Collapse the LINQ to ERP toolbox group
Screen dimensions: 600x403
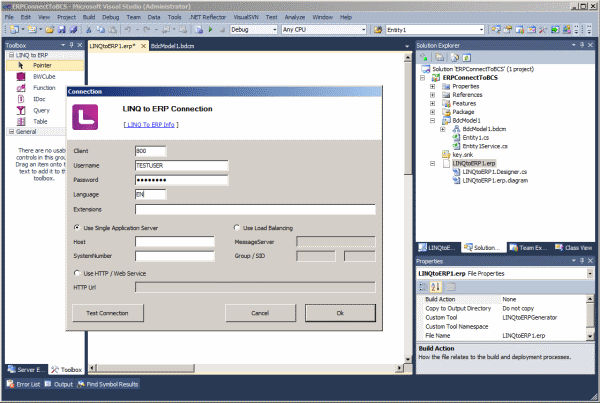click(11, 55)
